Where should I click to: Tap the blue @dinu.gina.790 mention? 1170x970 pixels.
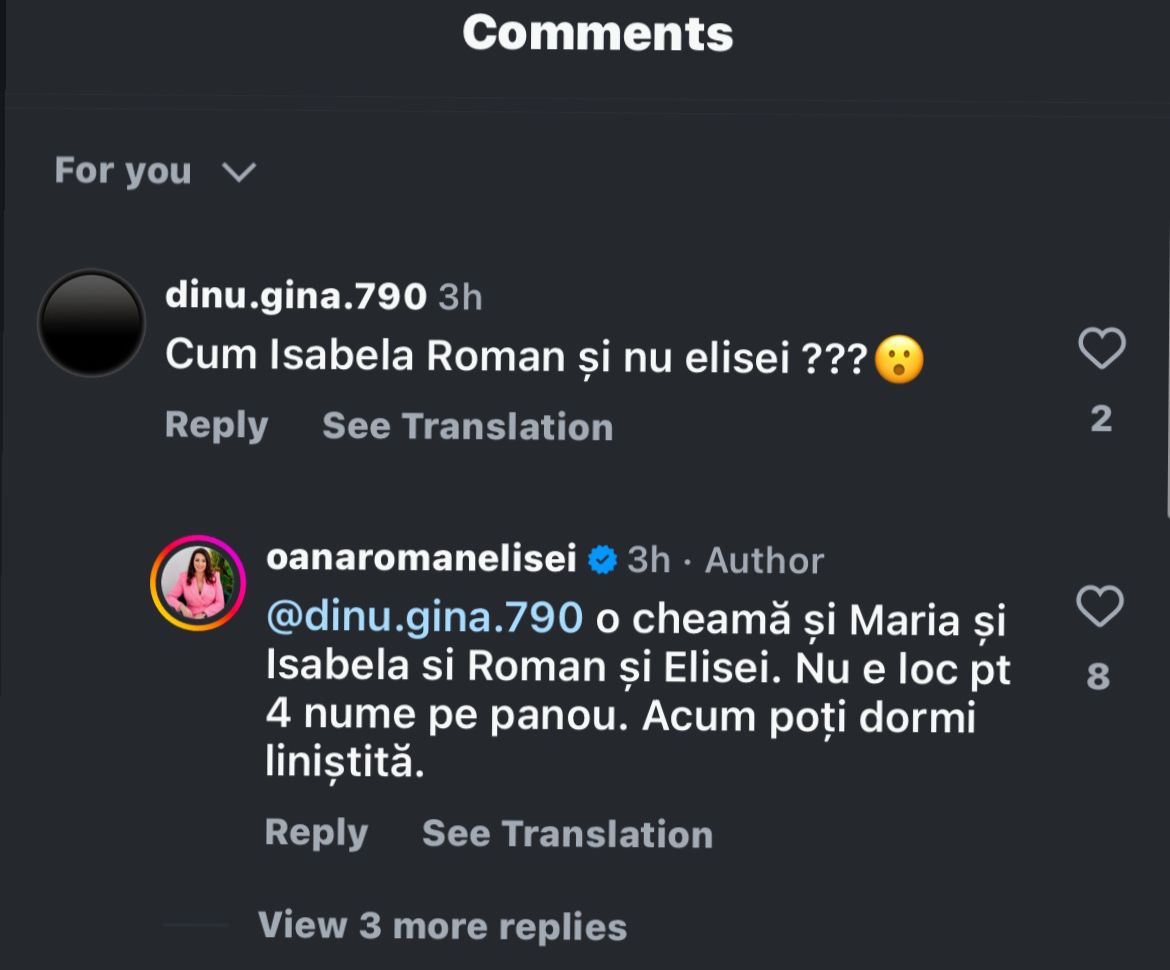(424, 617)
